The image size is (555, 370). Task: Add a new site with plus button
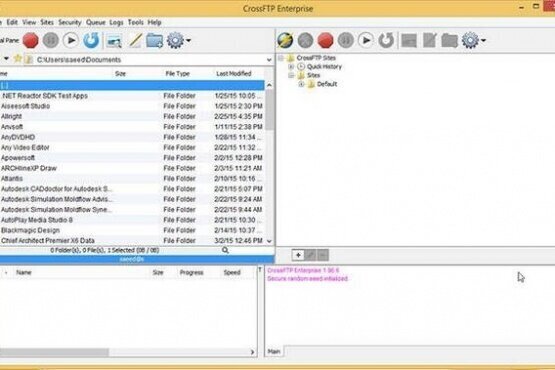298,255
